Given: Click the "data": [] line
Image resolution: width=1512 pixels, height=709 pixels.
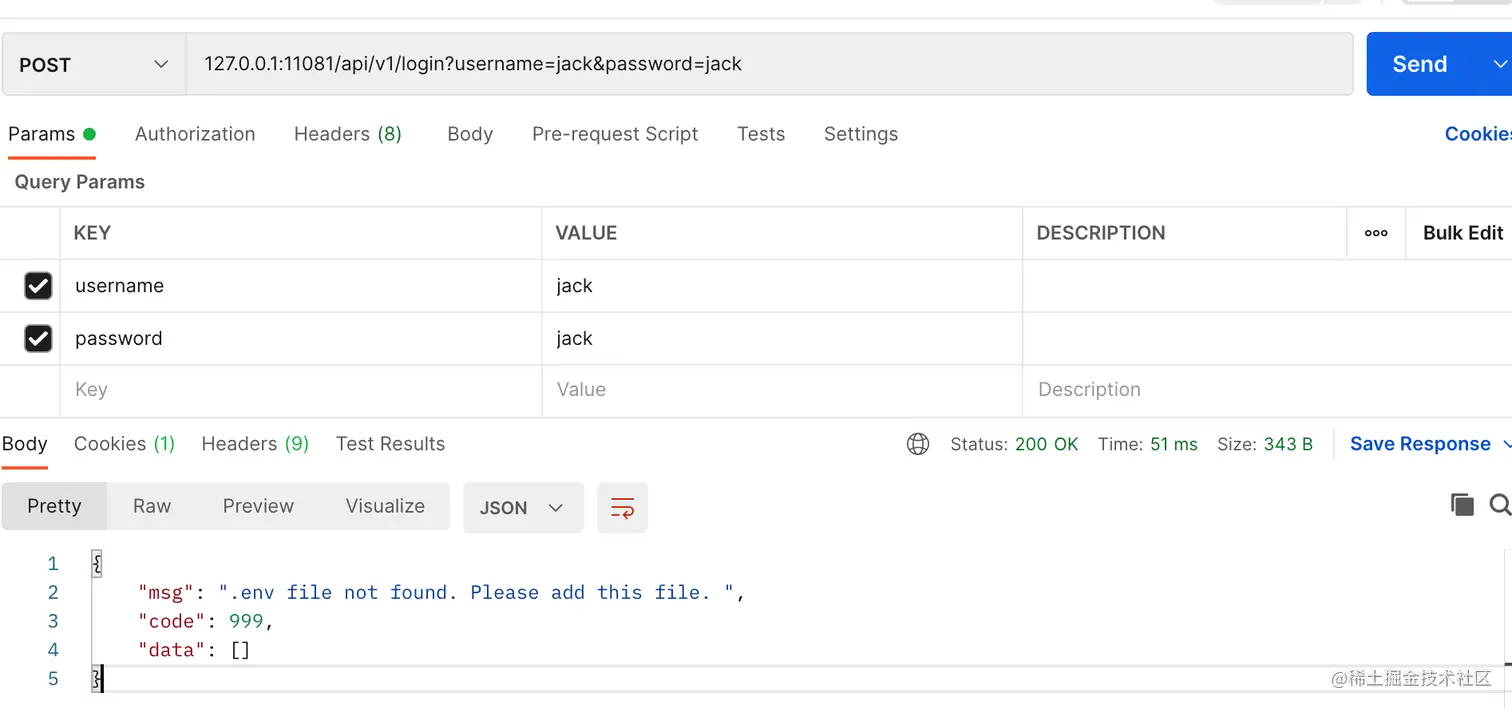Looking at the screenshot, I should (x=194, y=650).
